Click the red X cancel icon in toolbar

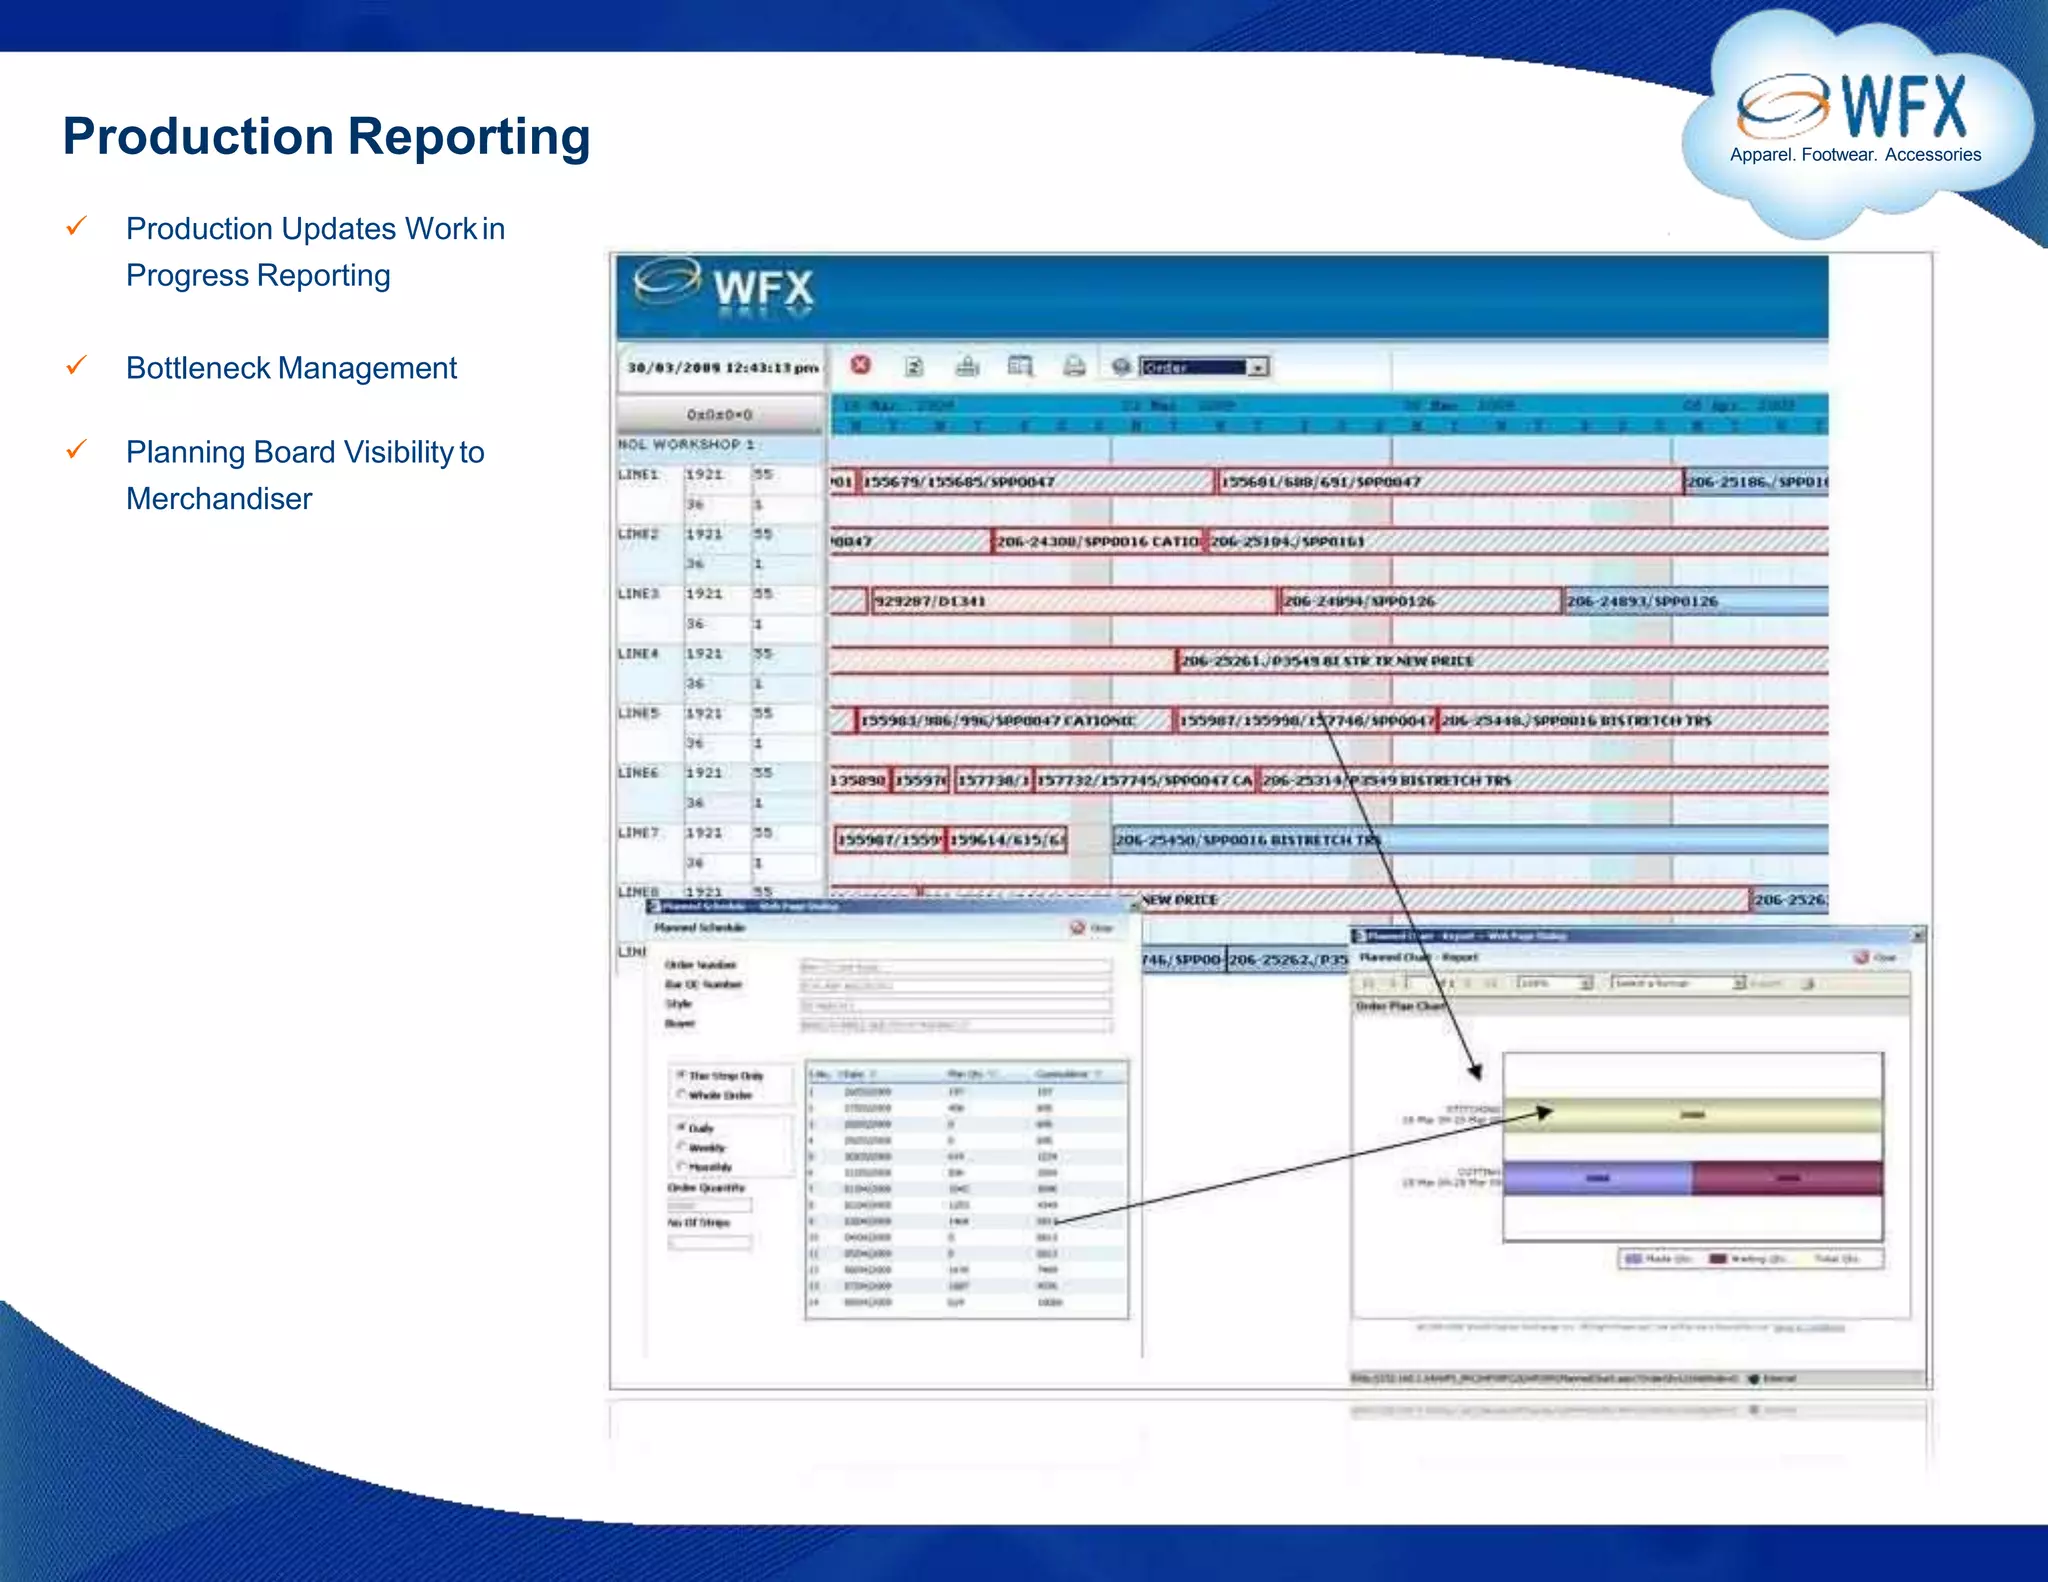860,365
